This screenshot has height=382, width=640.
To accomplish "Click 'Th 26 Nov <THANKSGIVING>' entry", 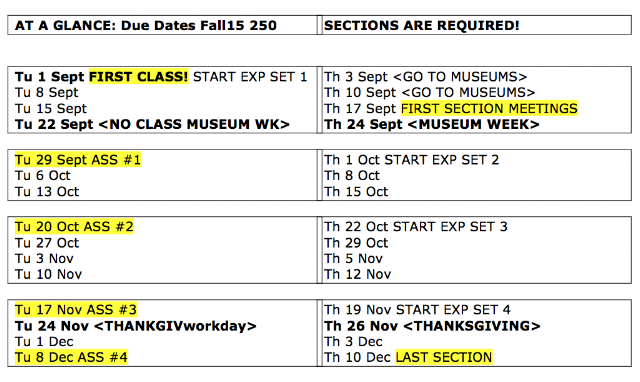I will tap(432, 326).
